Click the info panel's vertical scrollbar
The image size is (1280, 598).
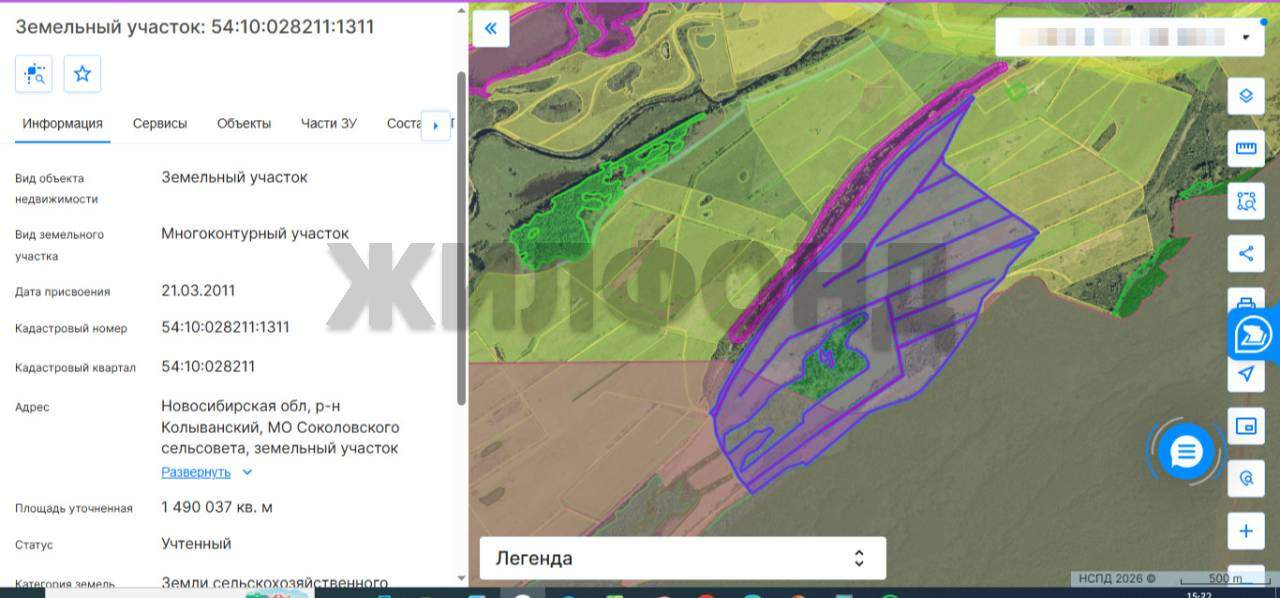pyautogui.click(x=461, y=238)
